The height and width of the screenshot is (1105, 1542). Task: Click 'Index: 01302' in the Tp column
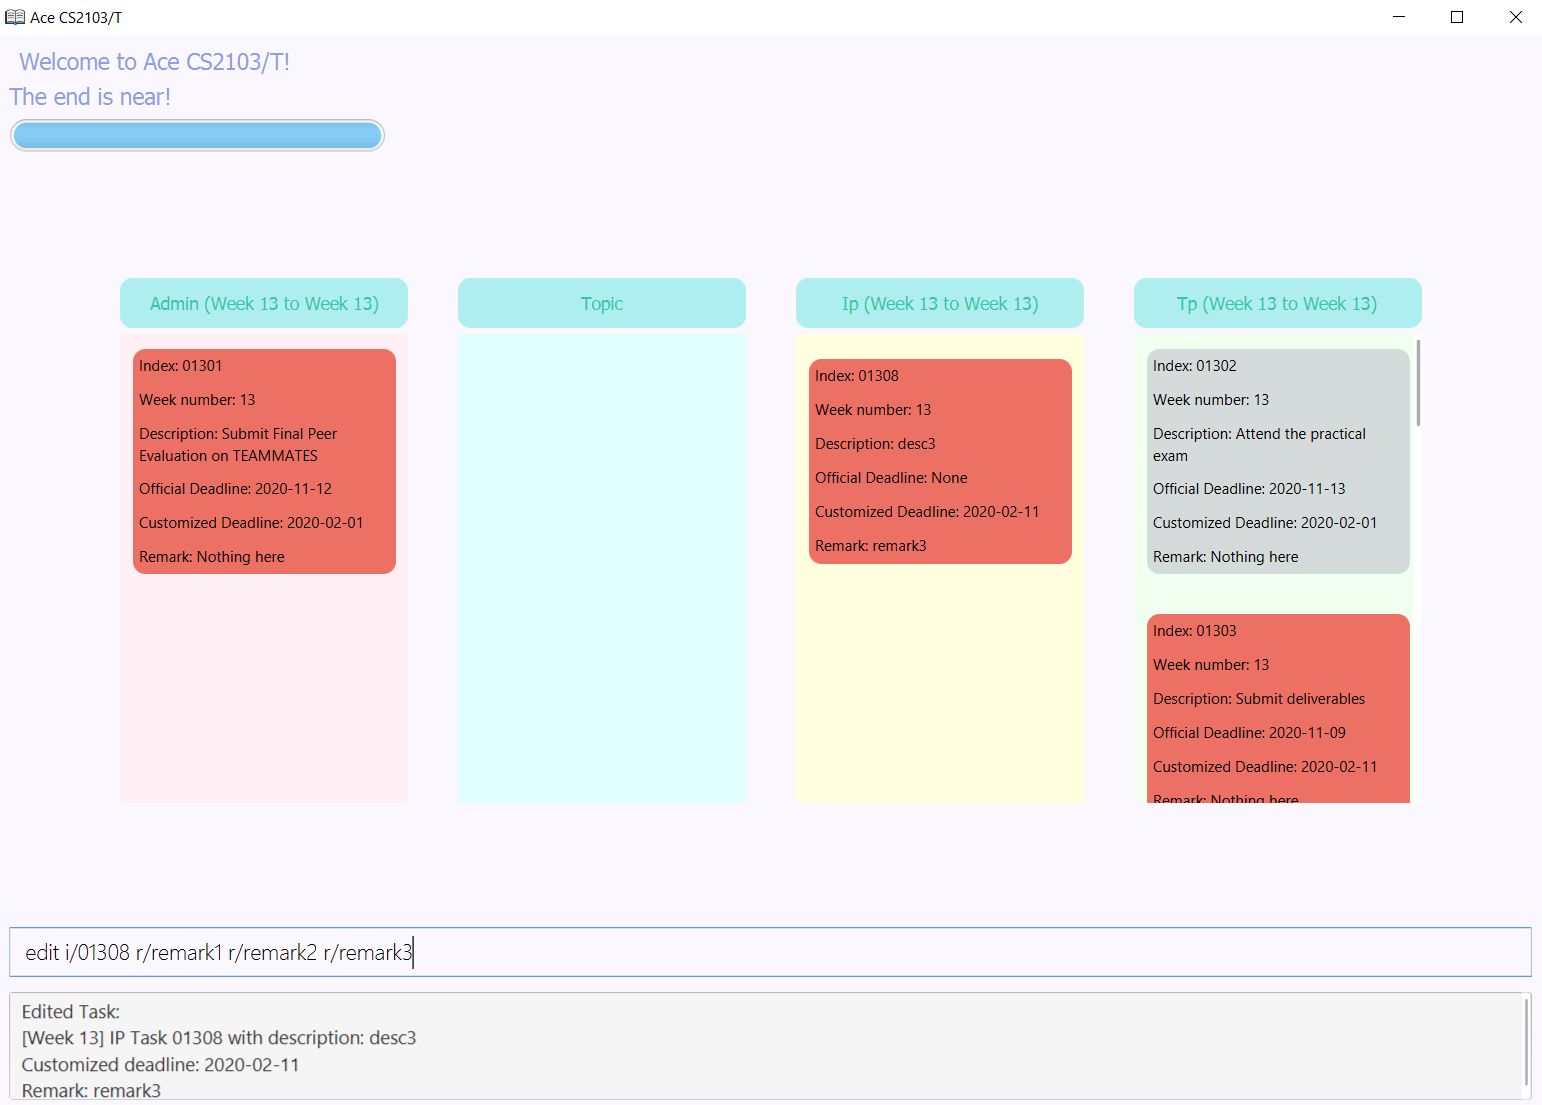(x=1195, y=366)
